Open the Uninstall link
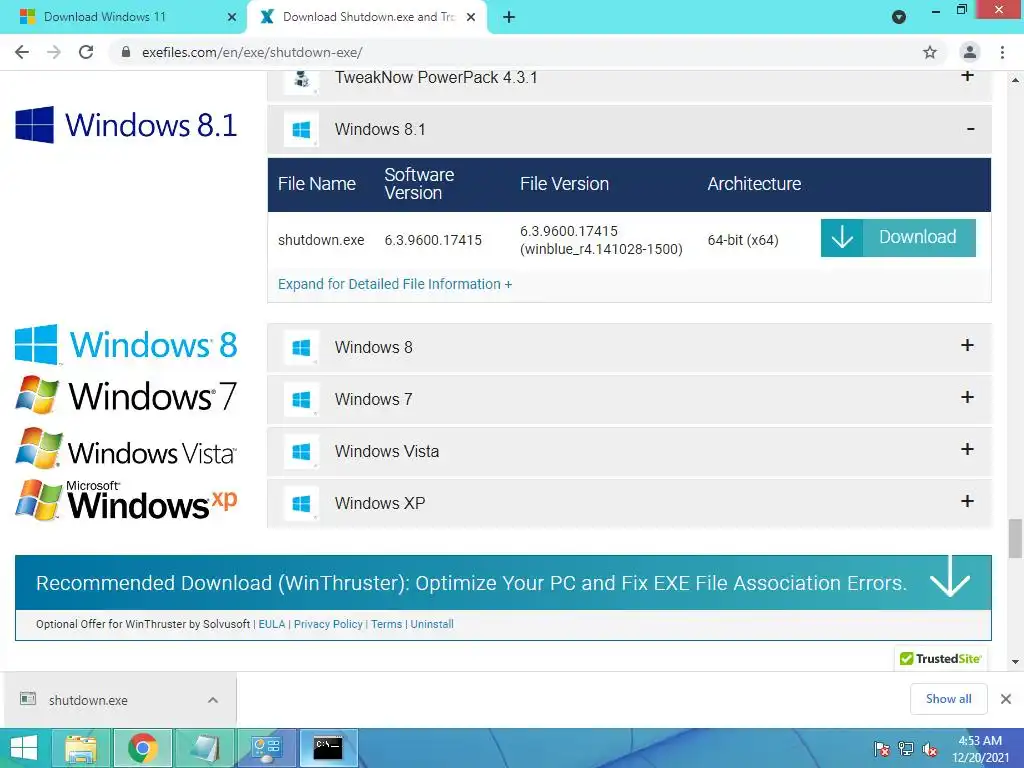The image size is (1024, 768). pyautogui.click(x=432, y=624)
